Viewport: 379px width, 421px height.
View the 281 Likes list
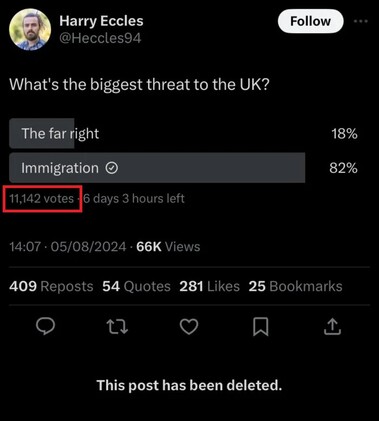tap(209, 286)
